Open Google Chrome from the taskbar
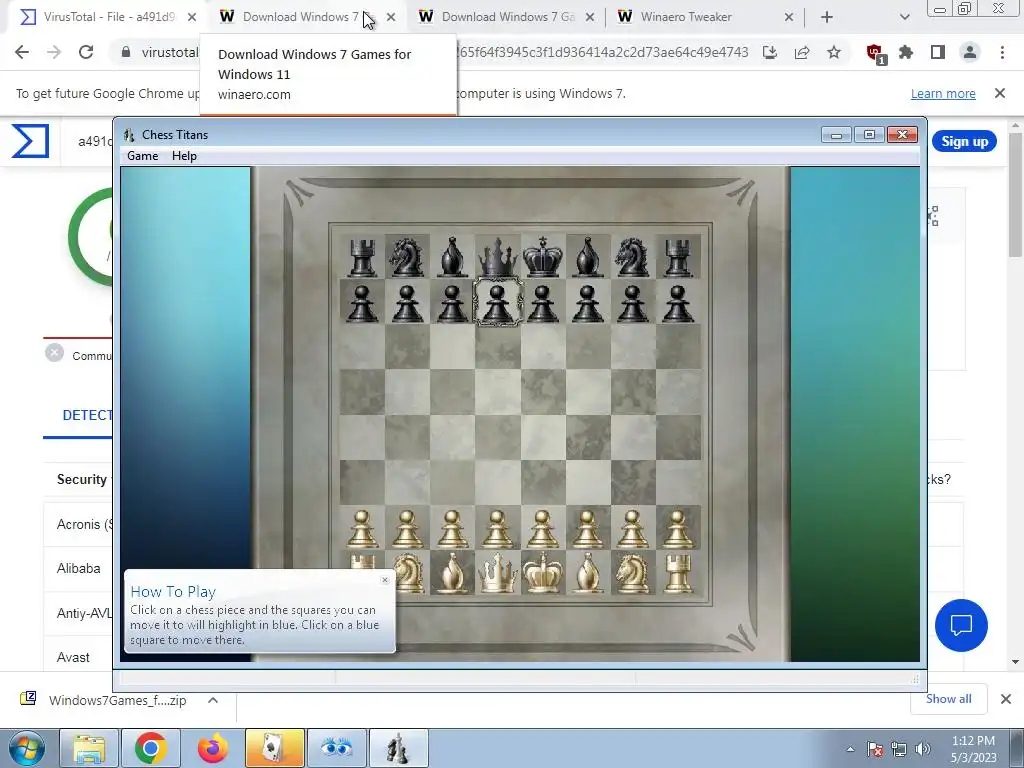 point(150,748)
